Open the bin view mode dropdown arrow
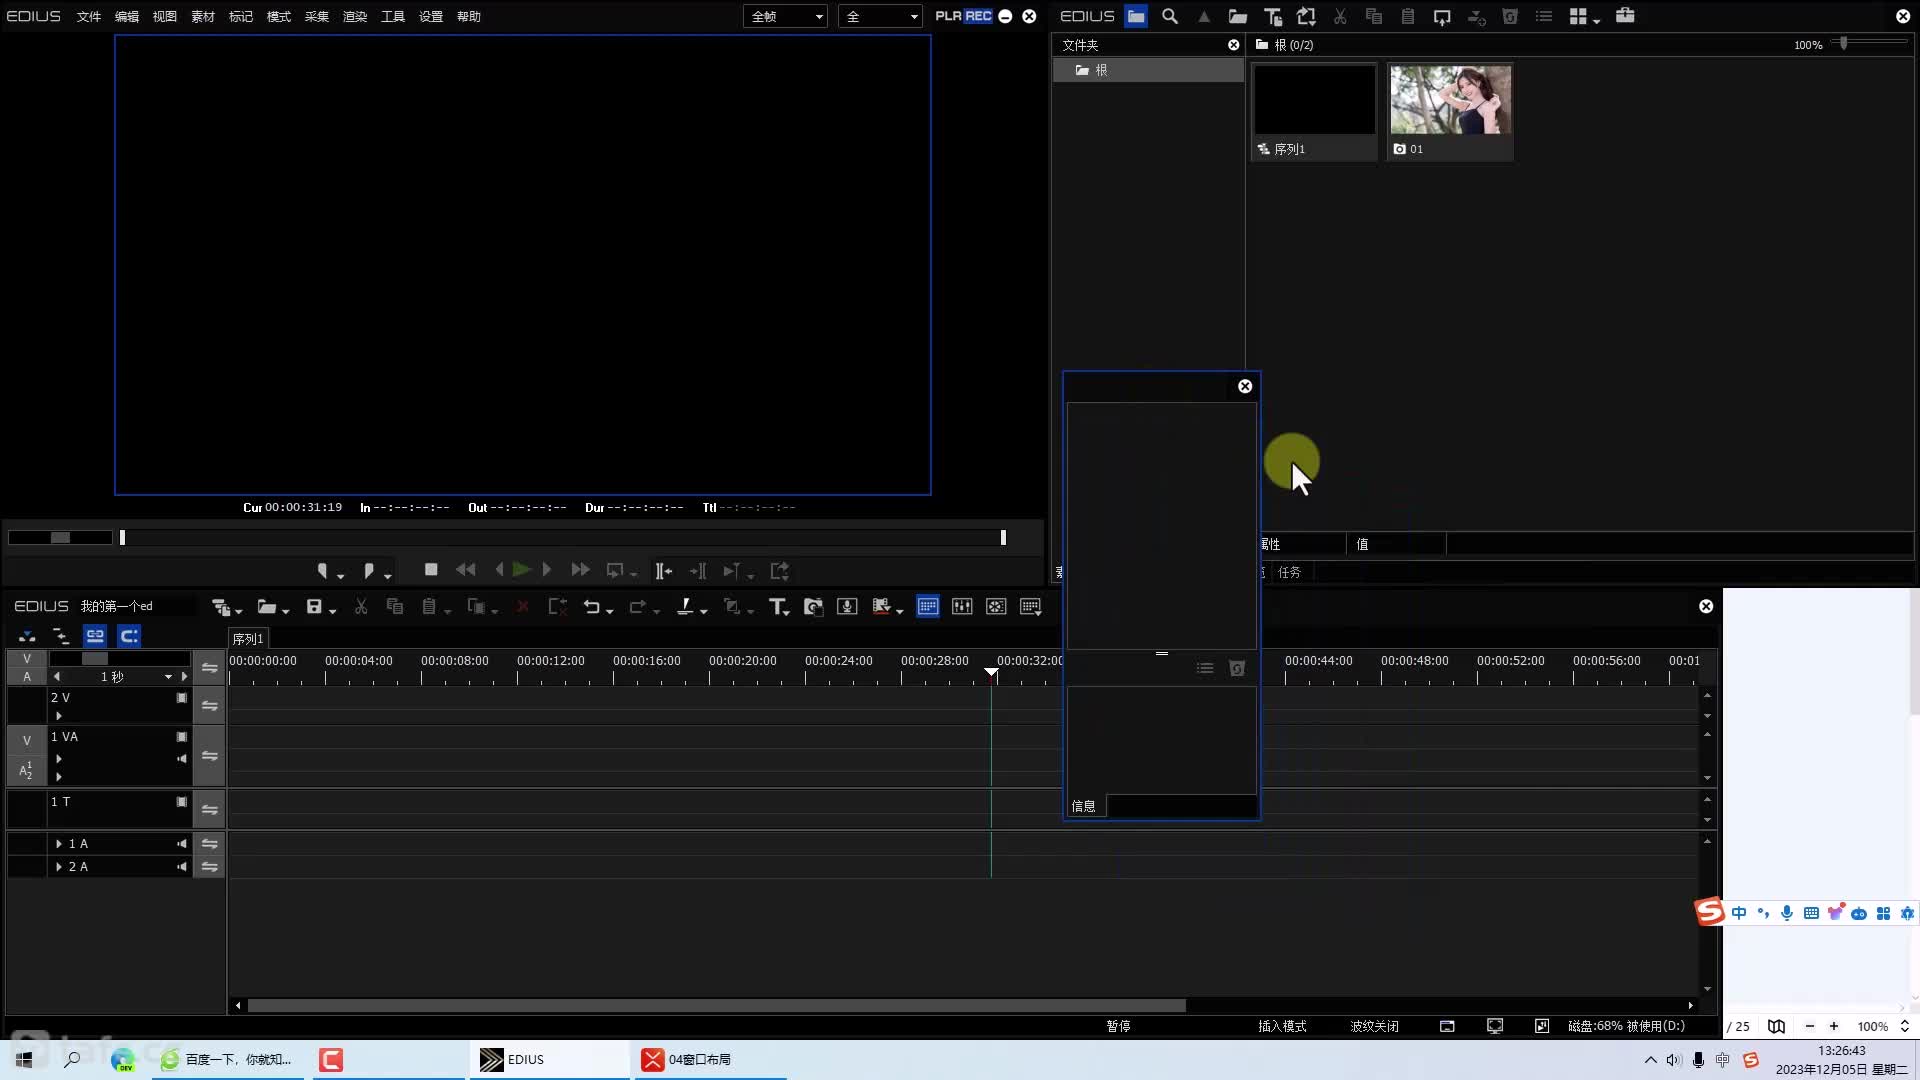Viewport: 1920px width, 1080px height. [1597, 20]
